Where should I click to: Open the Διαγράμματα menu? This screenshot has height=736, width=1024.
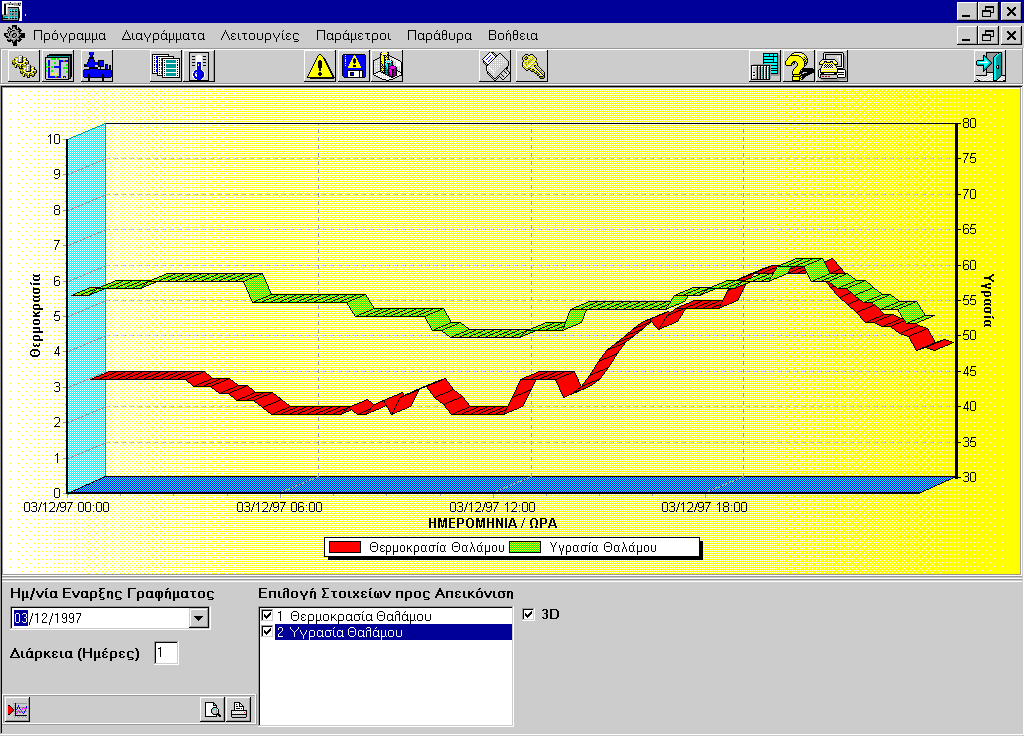coord(164,35)
